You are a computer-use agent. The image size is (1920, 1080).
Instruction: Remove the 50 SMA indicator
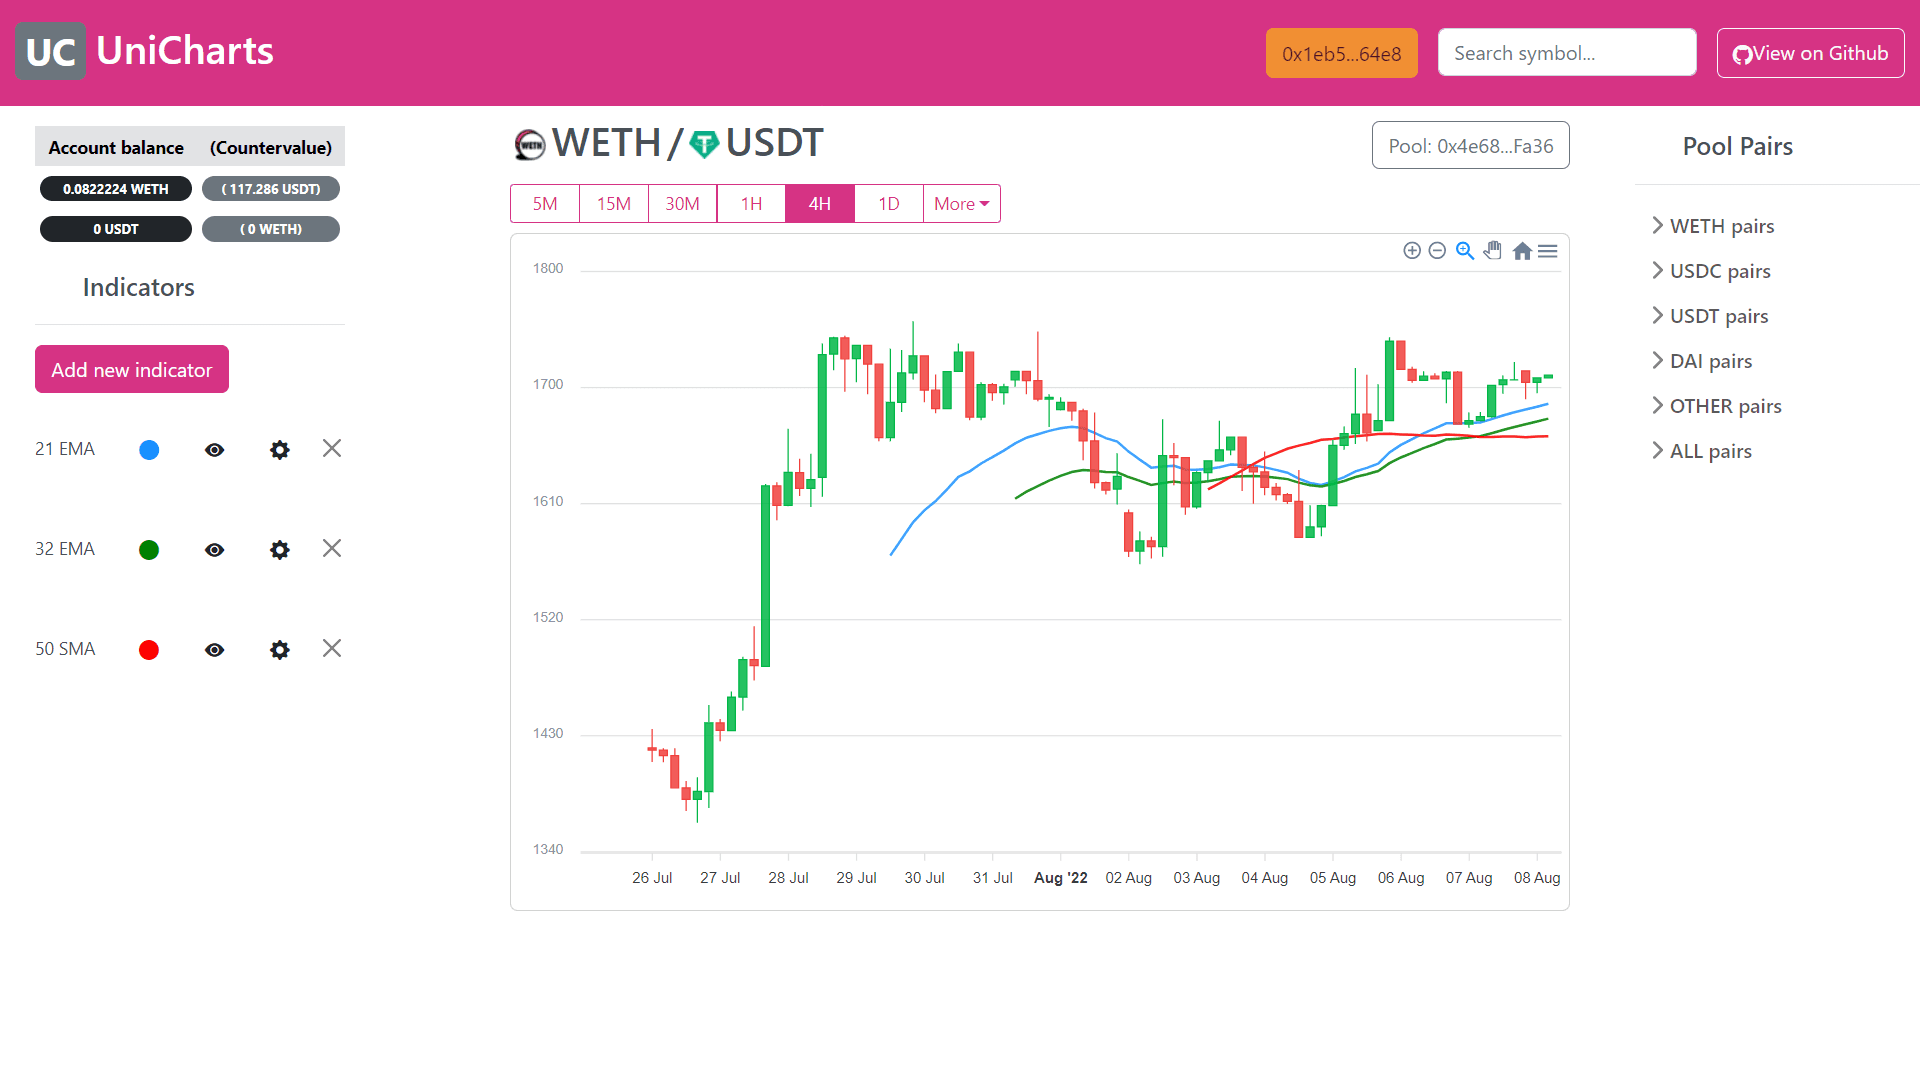[x=332, y=649]
